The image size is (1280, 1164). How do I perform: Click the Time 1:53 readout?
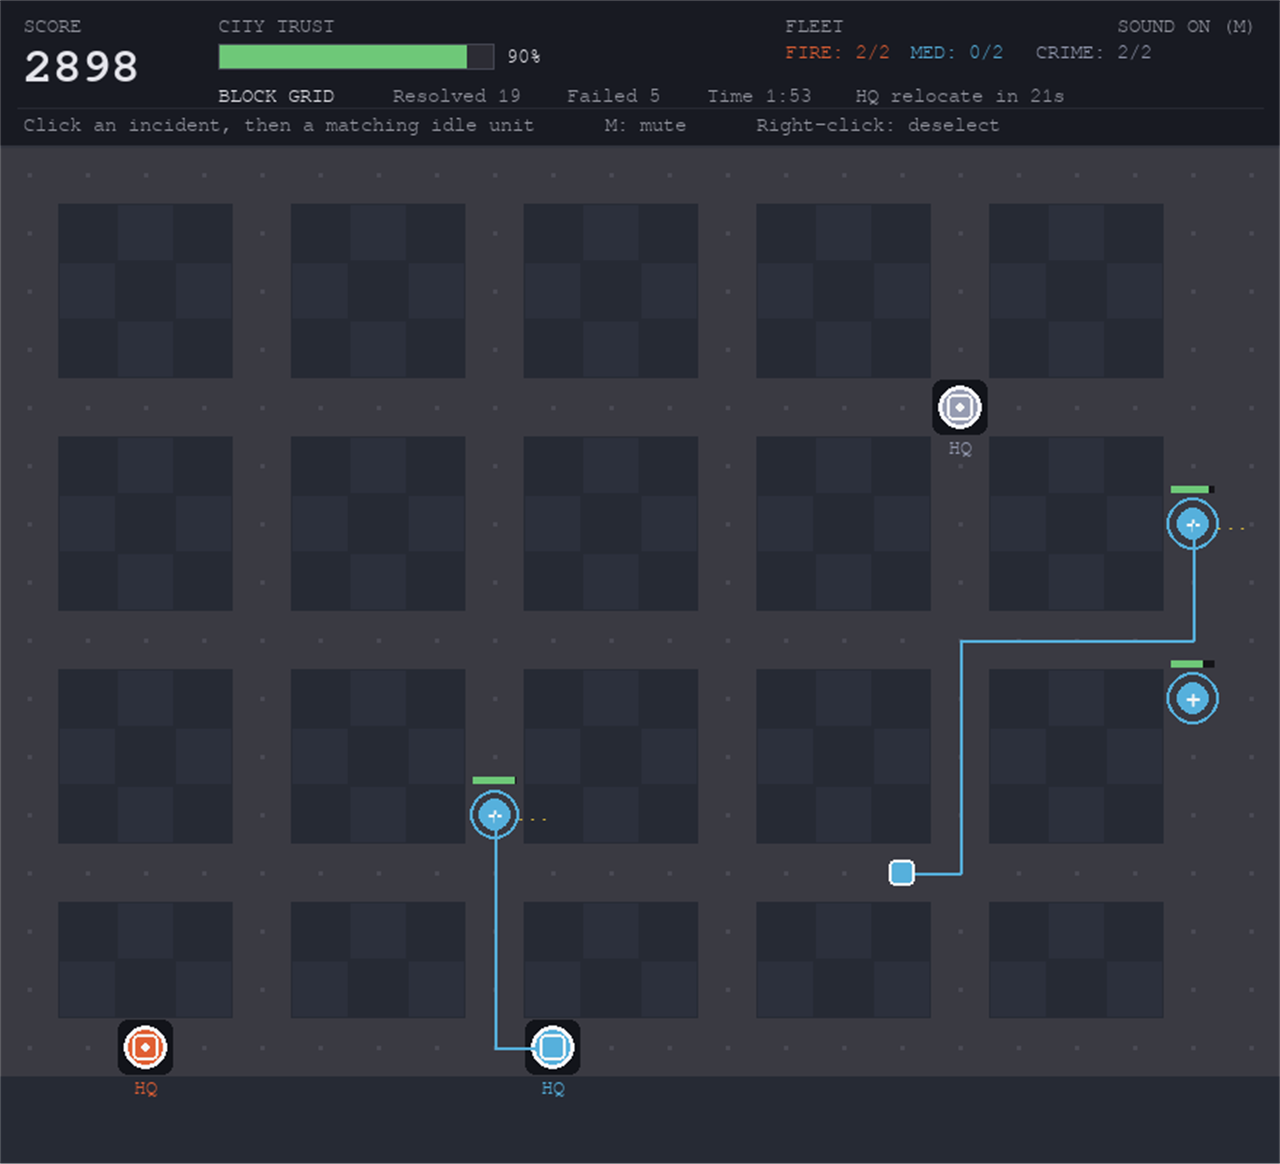759,96
